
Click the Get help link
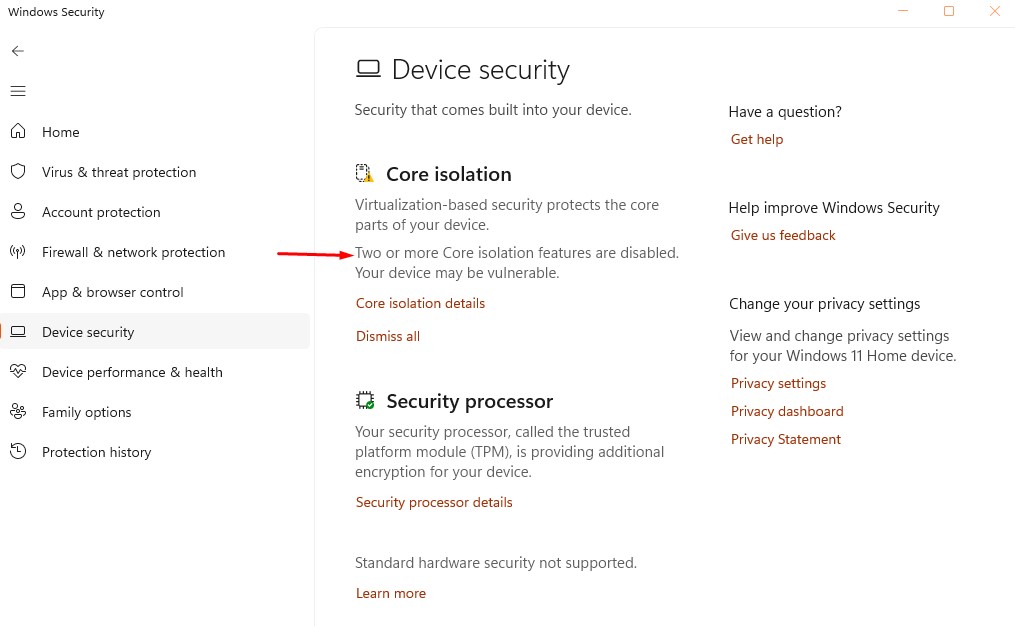click(757, 139)
